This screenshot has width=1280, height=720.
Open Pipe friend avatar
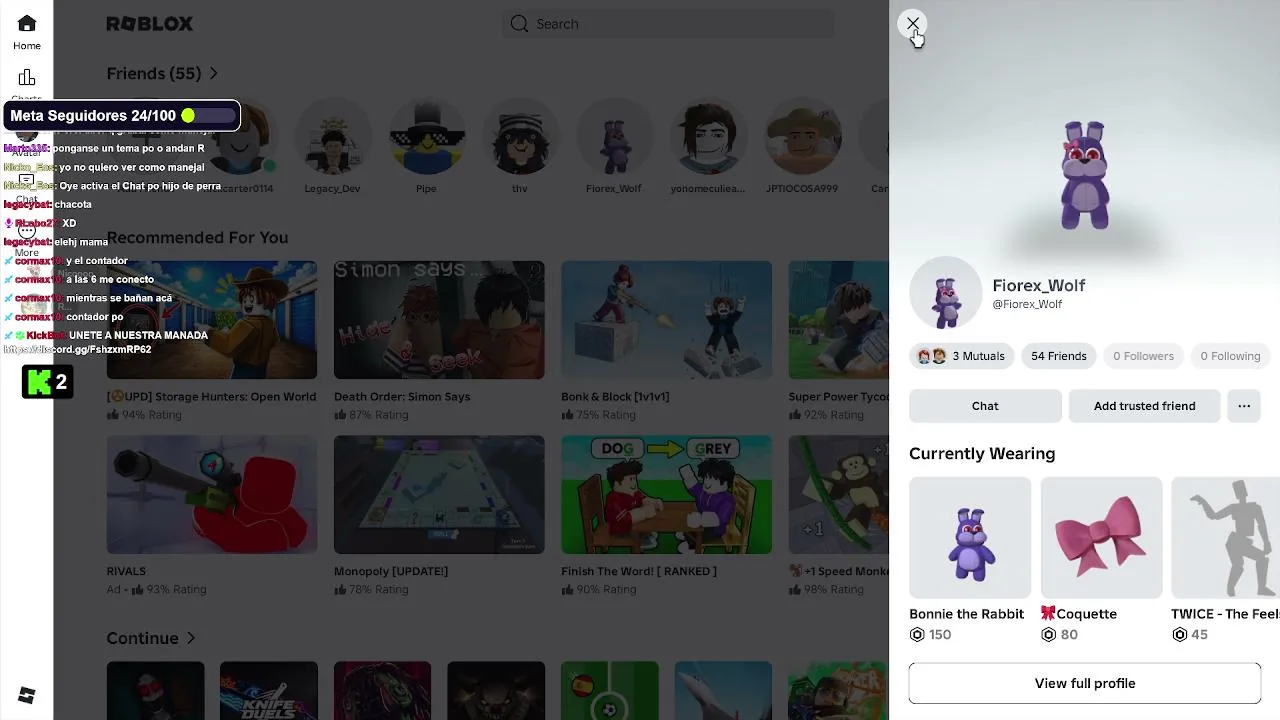(426, 138)
